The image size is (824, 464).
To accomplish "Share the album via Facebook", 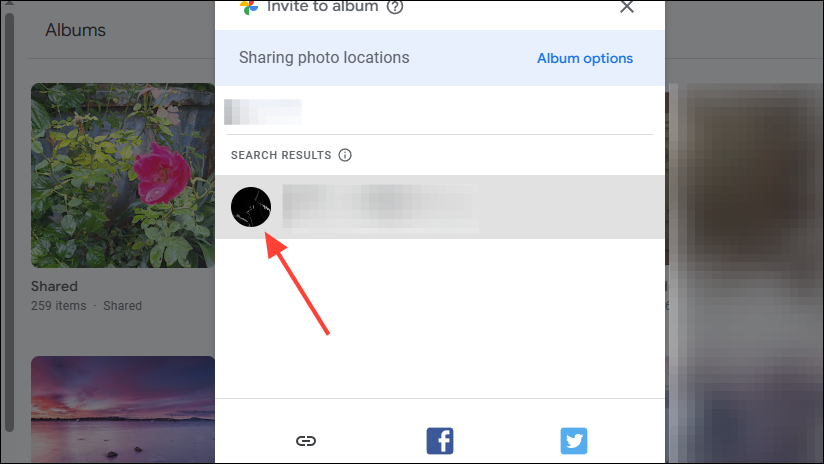I will click(x=440, y=440).
